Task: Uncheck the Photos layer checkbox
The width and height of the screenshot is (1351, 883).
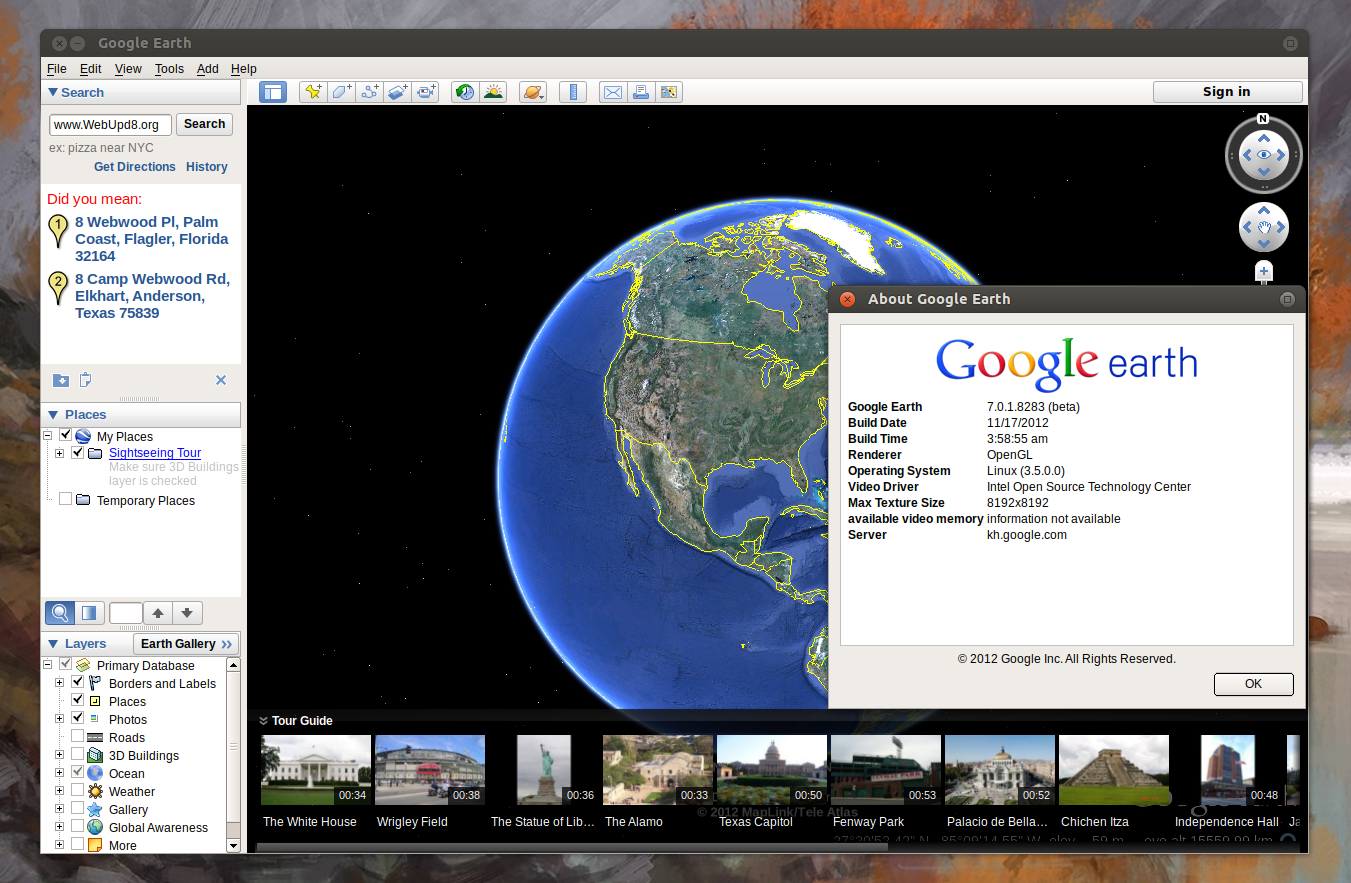Action: coord(78,718)
